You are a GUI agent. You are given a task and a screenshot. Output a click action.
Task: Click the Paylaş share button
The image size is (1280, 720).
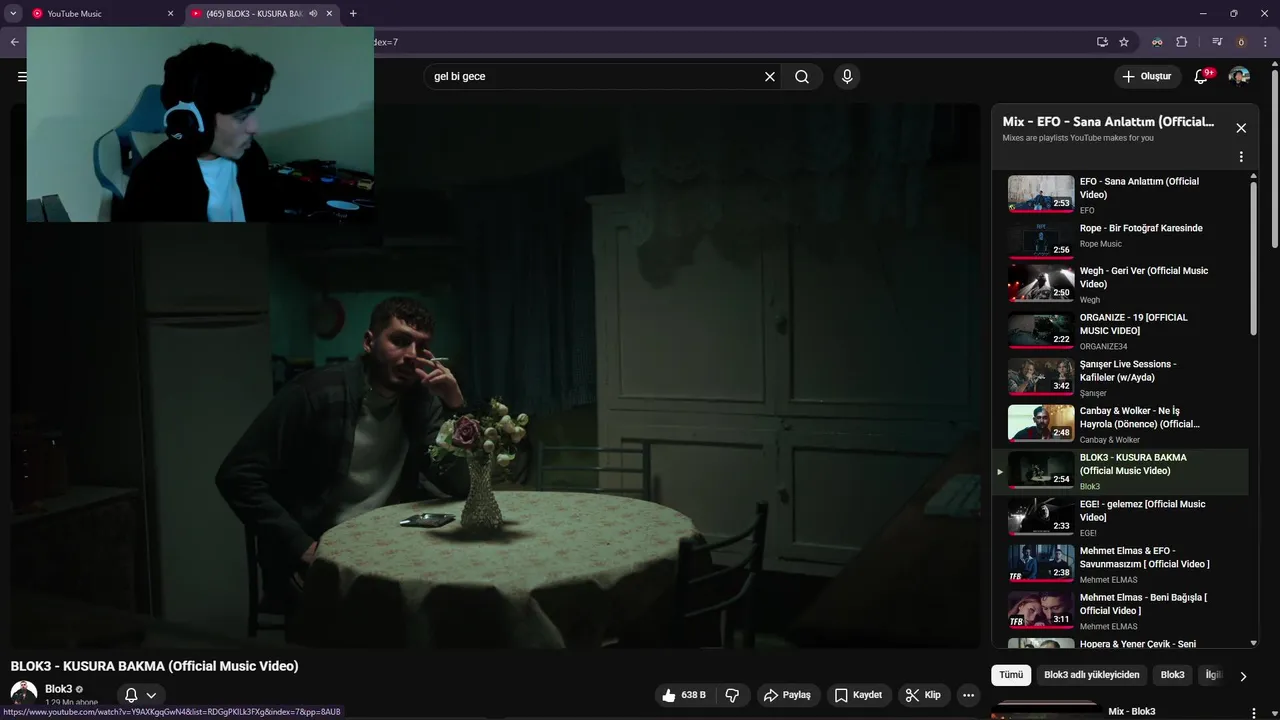tap(787, 695)
